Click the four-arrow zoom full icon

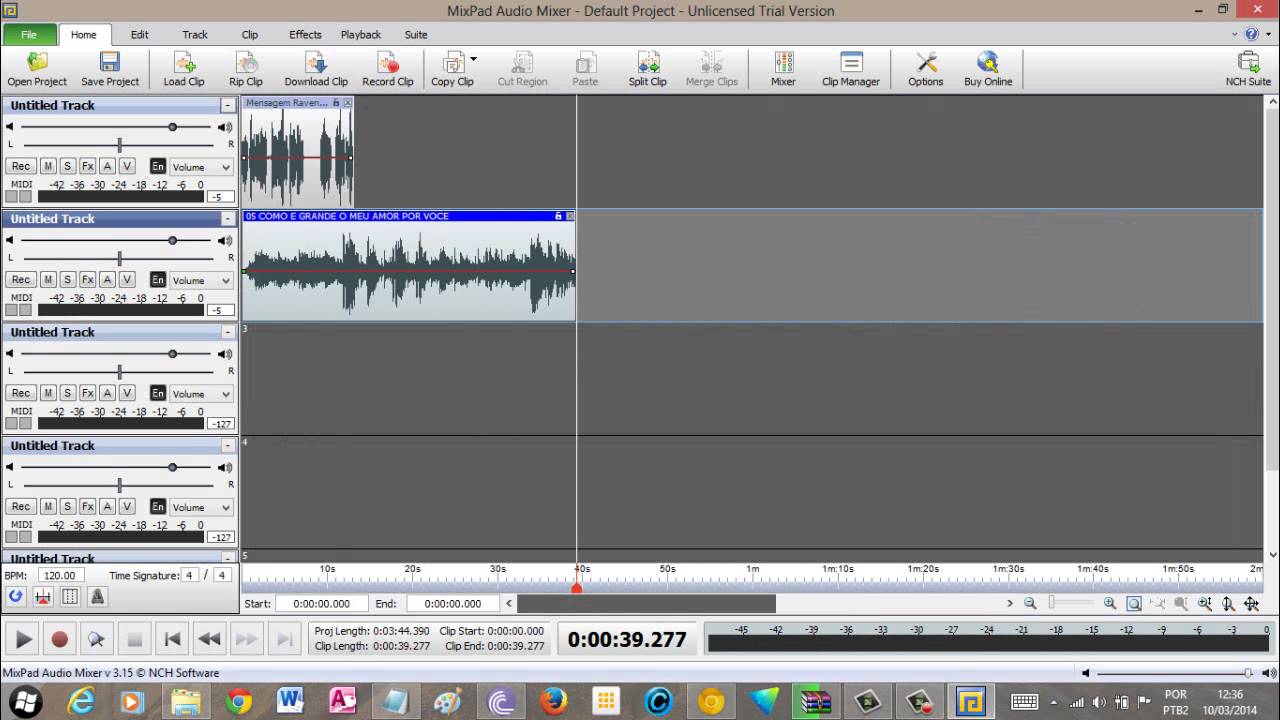coord(1252,603)
